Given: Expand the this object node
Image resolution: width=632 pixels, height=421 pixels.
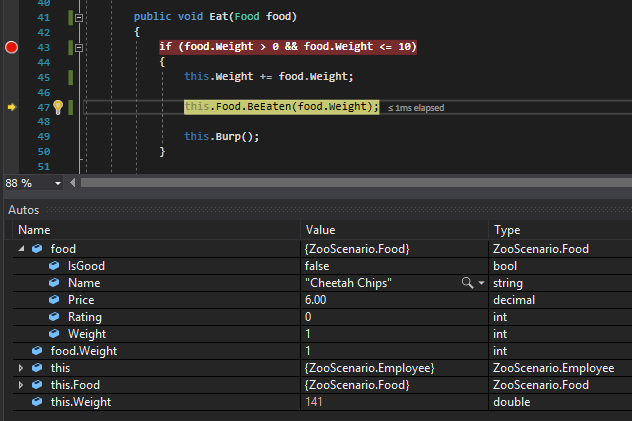Looking at the screenshot, I should pos(22,368).
